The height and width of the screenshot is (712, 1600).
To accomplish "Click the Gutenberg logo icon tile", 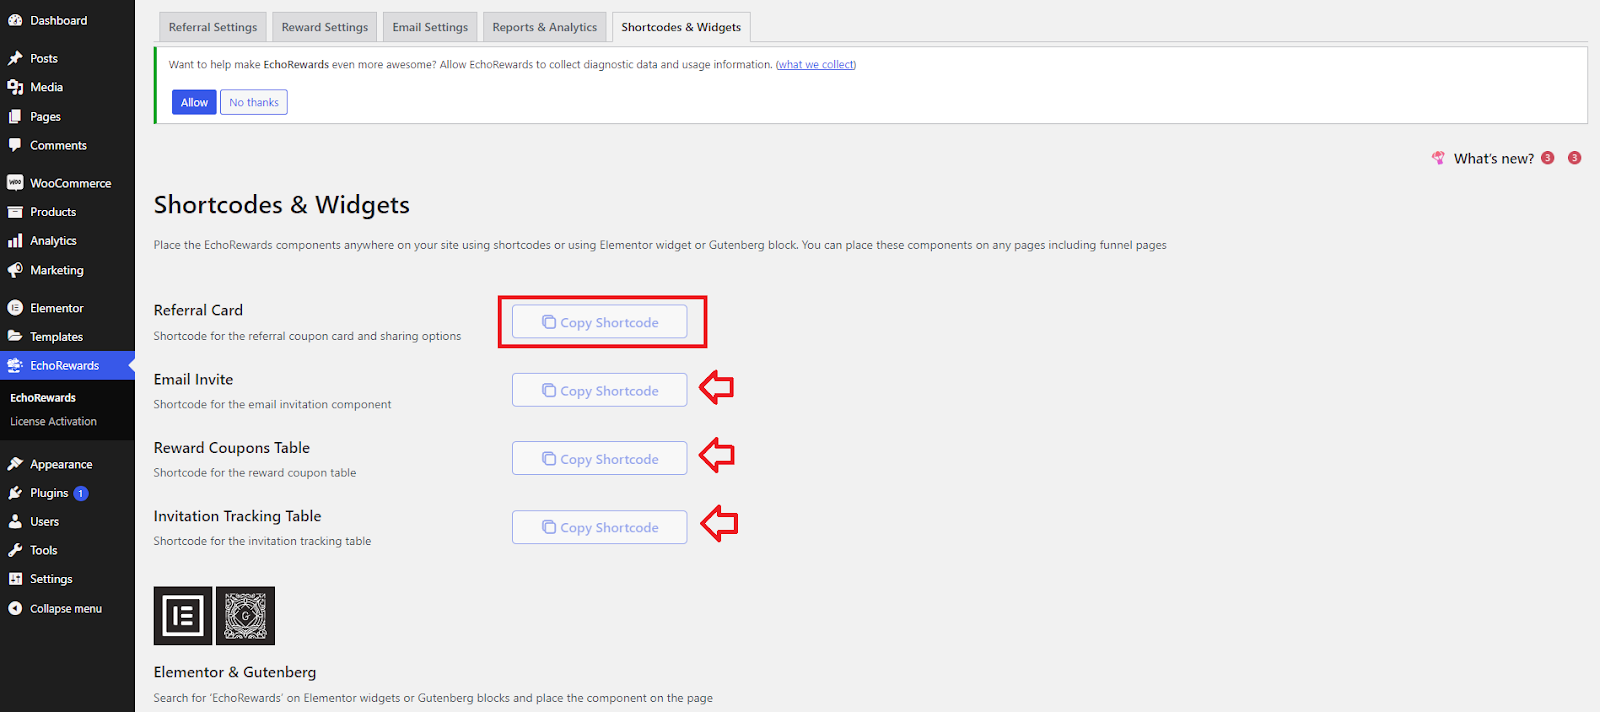I will pos(245,615).
